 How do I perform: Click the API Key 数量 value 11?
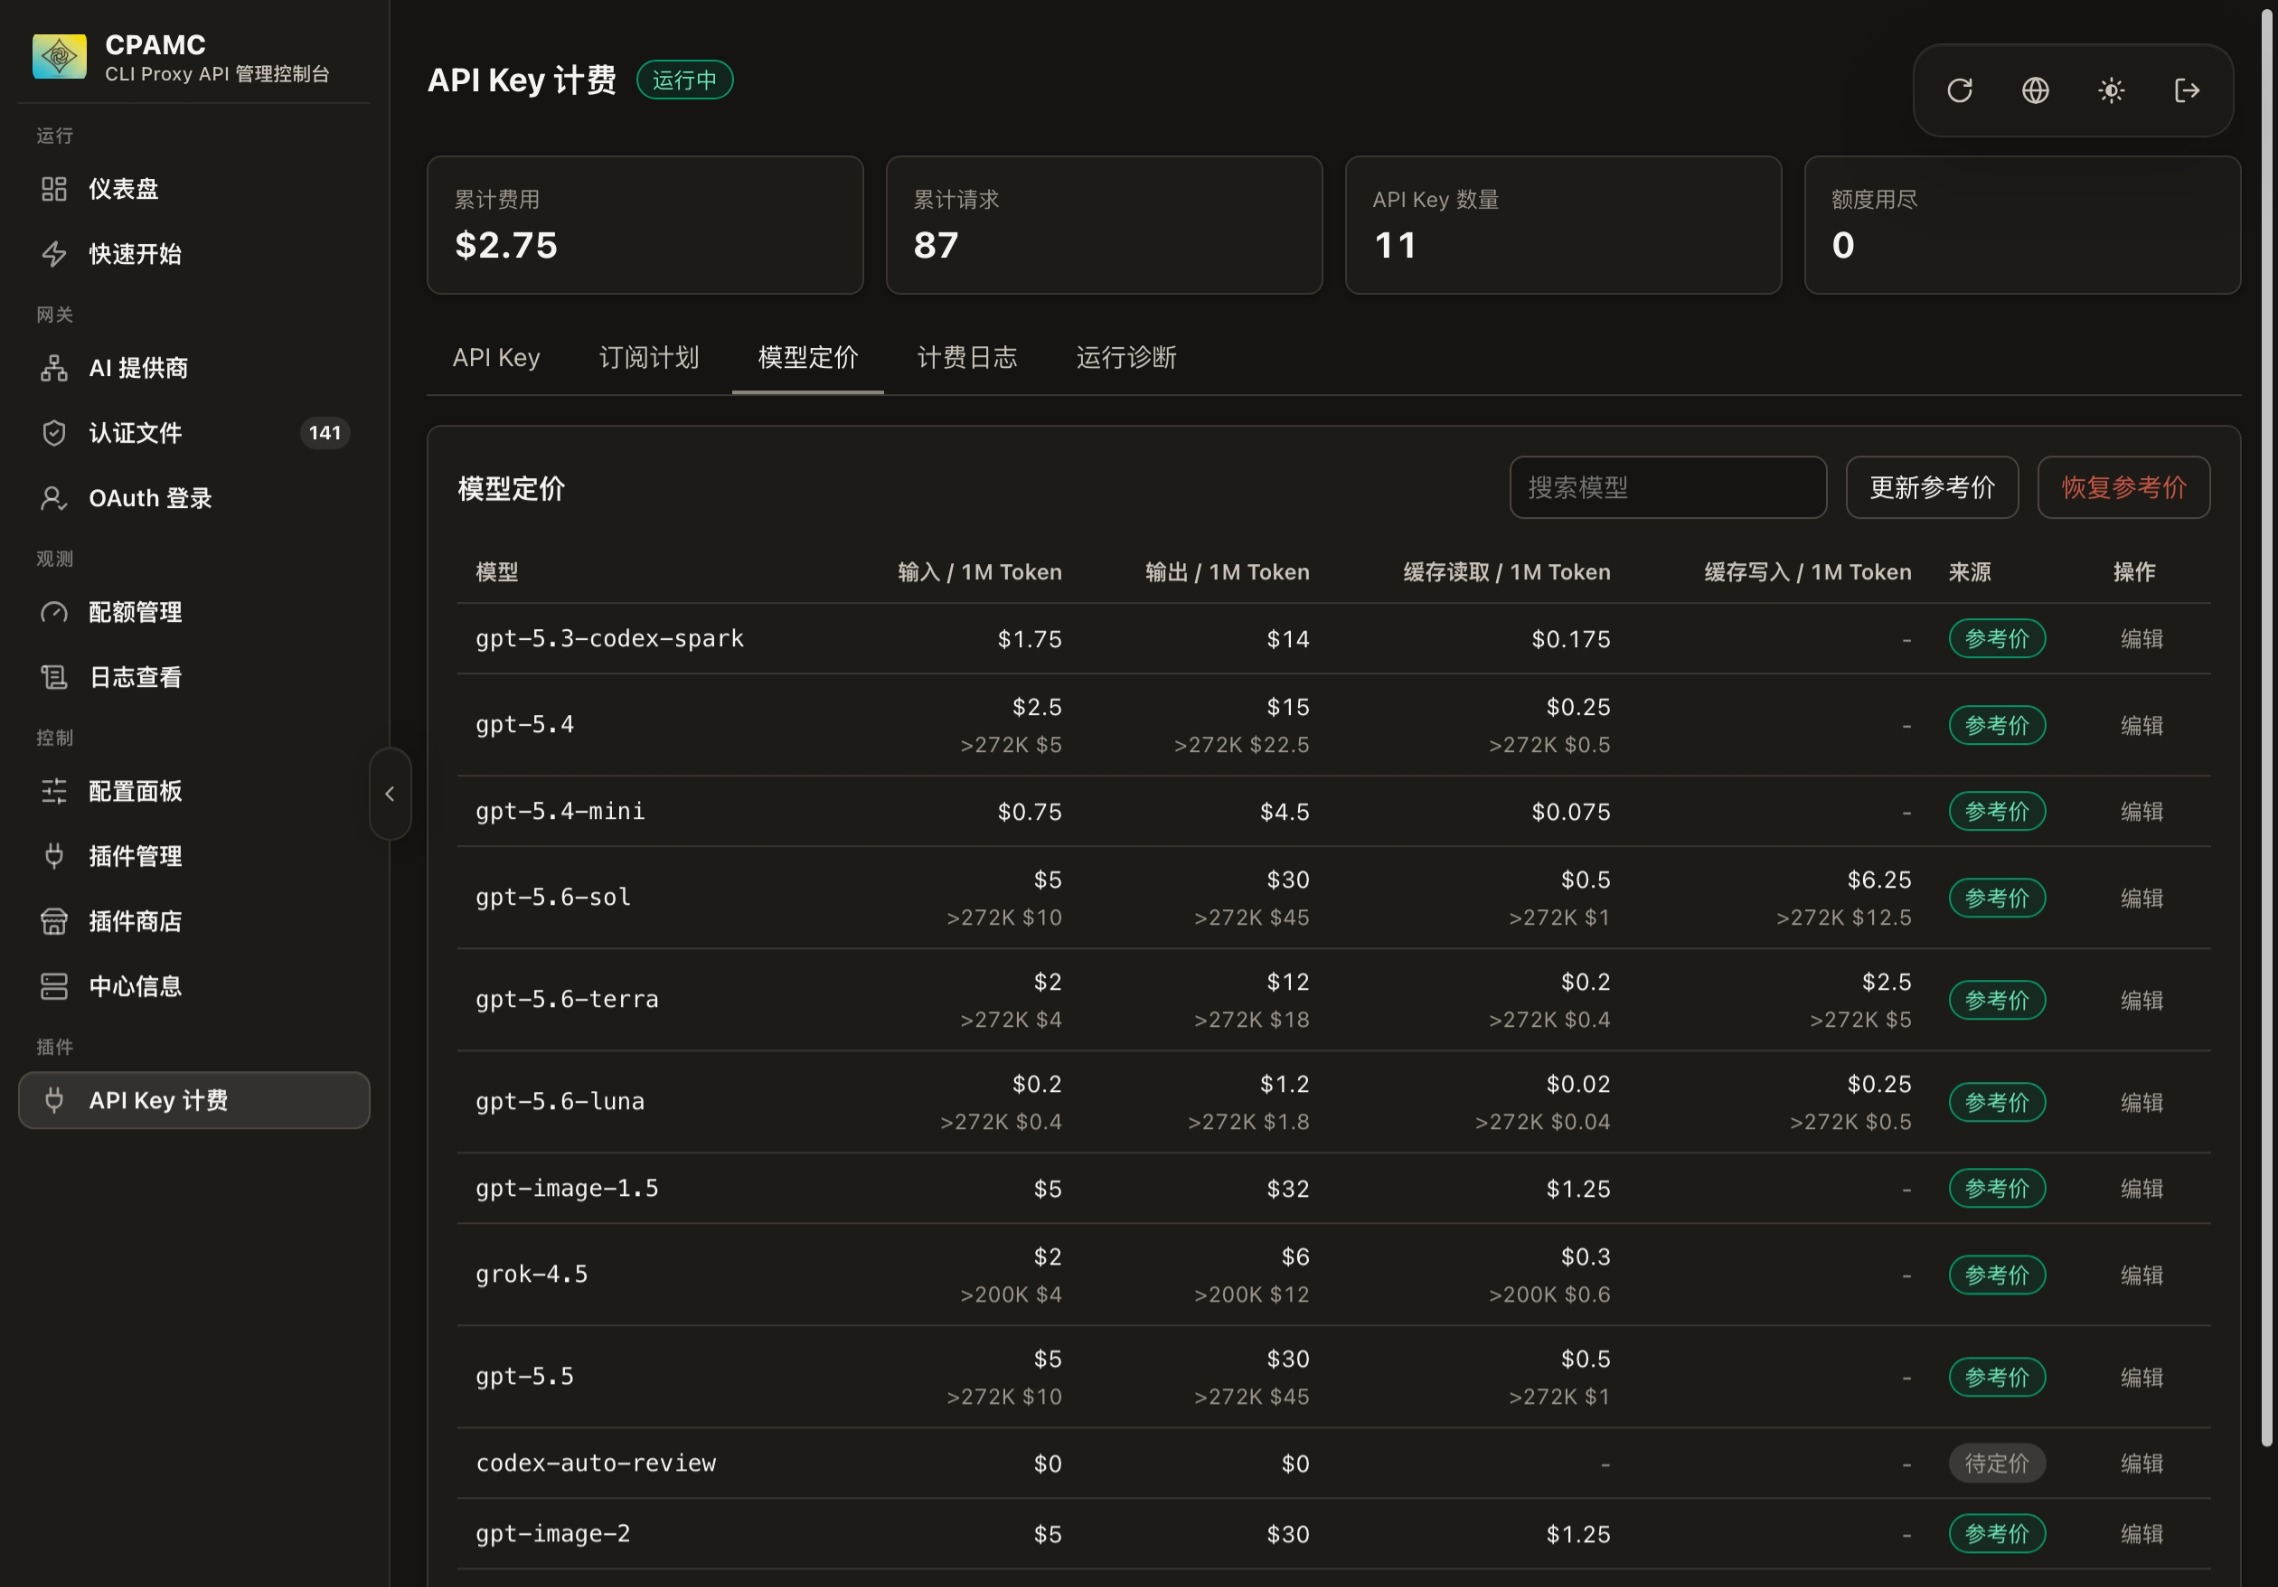1395,245
